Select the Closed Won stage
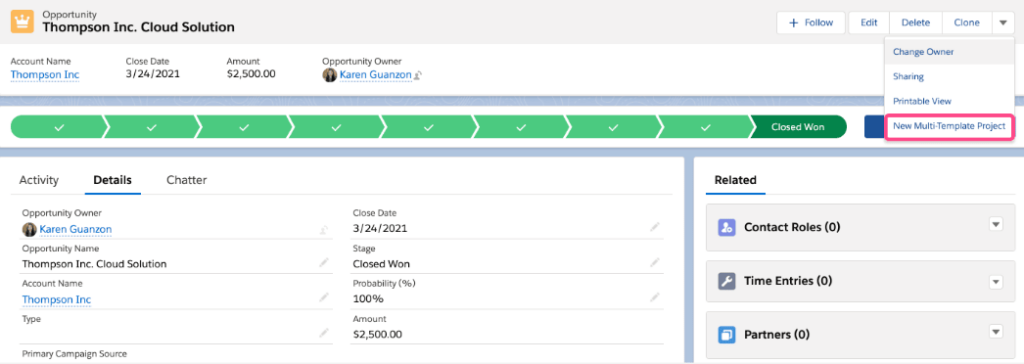Image resolution: width=1024 pixels, height=364 pixels. tap(797, 127)
